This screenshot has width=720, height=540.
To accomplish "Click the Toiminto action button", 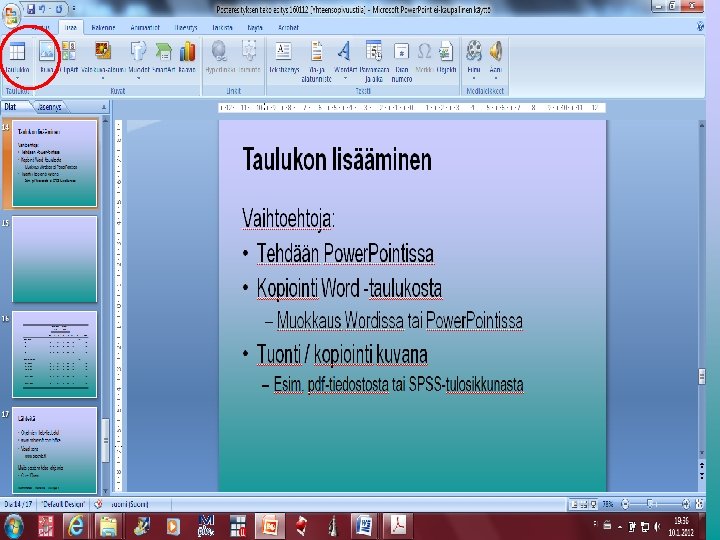I will point(249,57).
